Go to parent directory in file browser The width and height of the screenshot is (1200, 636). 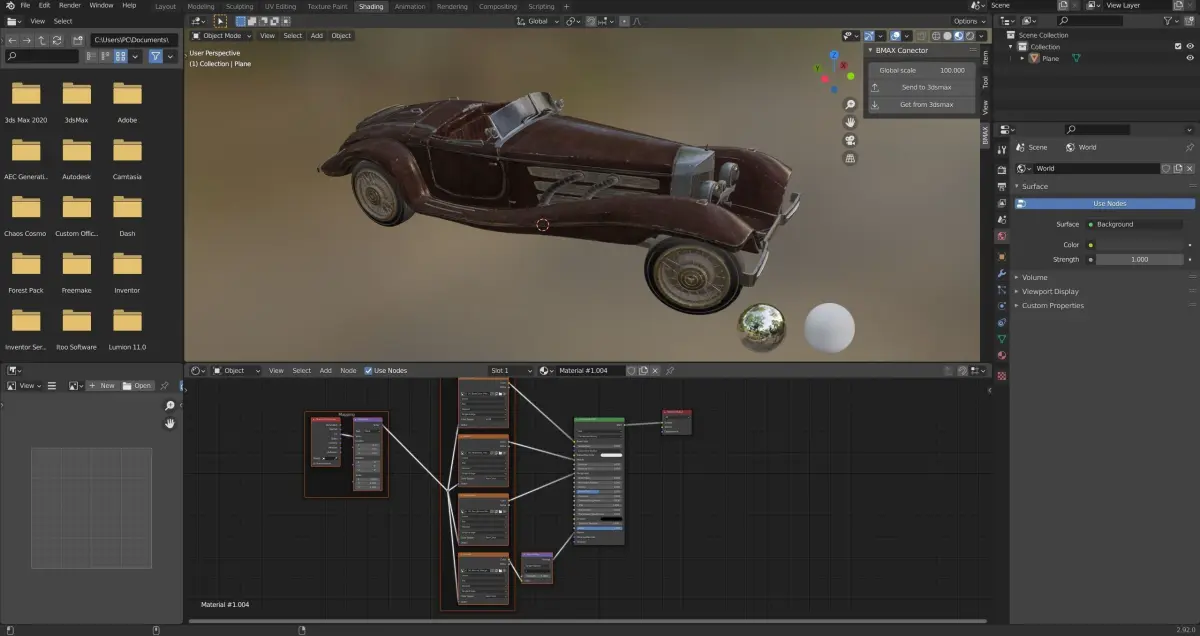click(x=41, y=40)
